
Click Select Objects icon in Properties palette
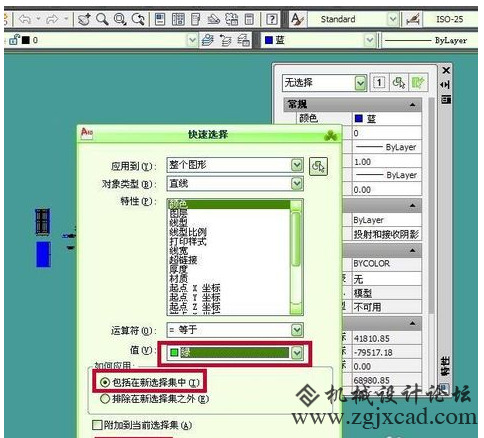(x=399, y=82)
